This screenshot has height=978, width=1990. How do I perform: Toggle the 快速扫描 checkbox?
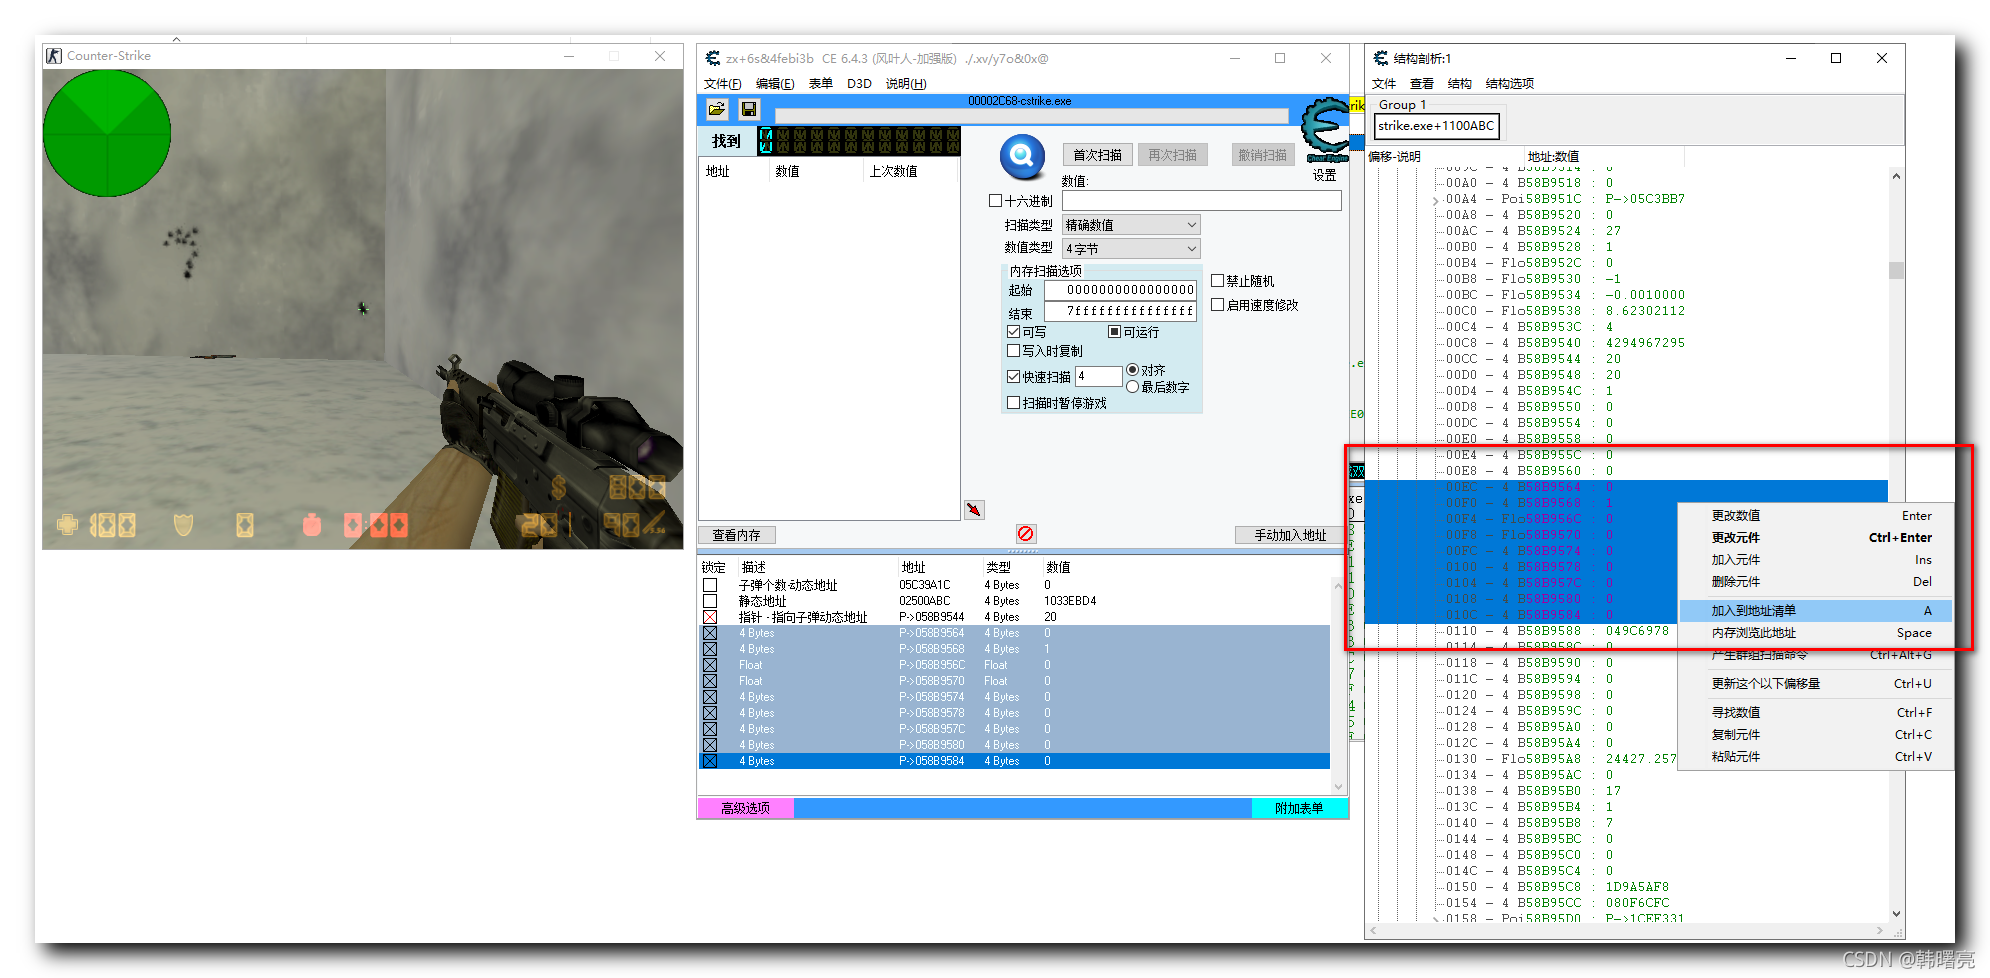1014,377
